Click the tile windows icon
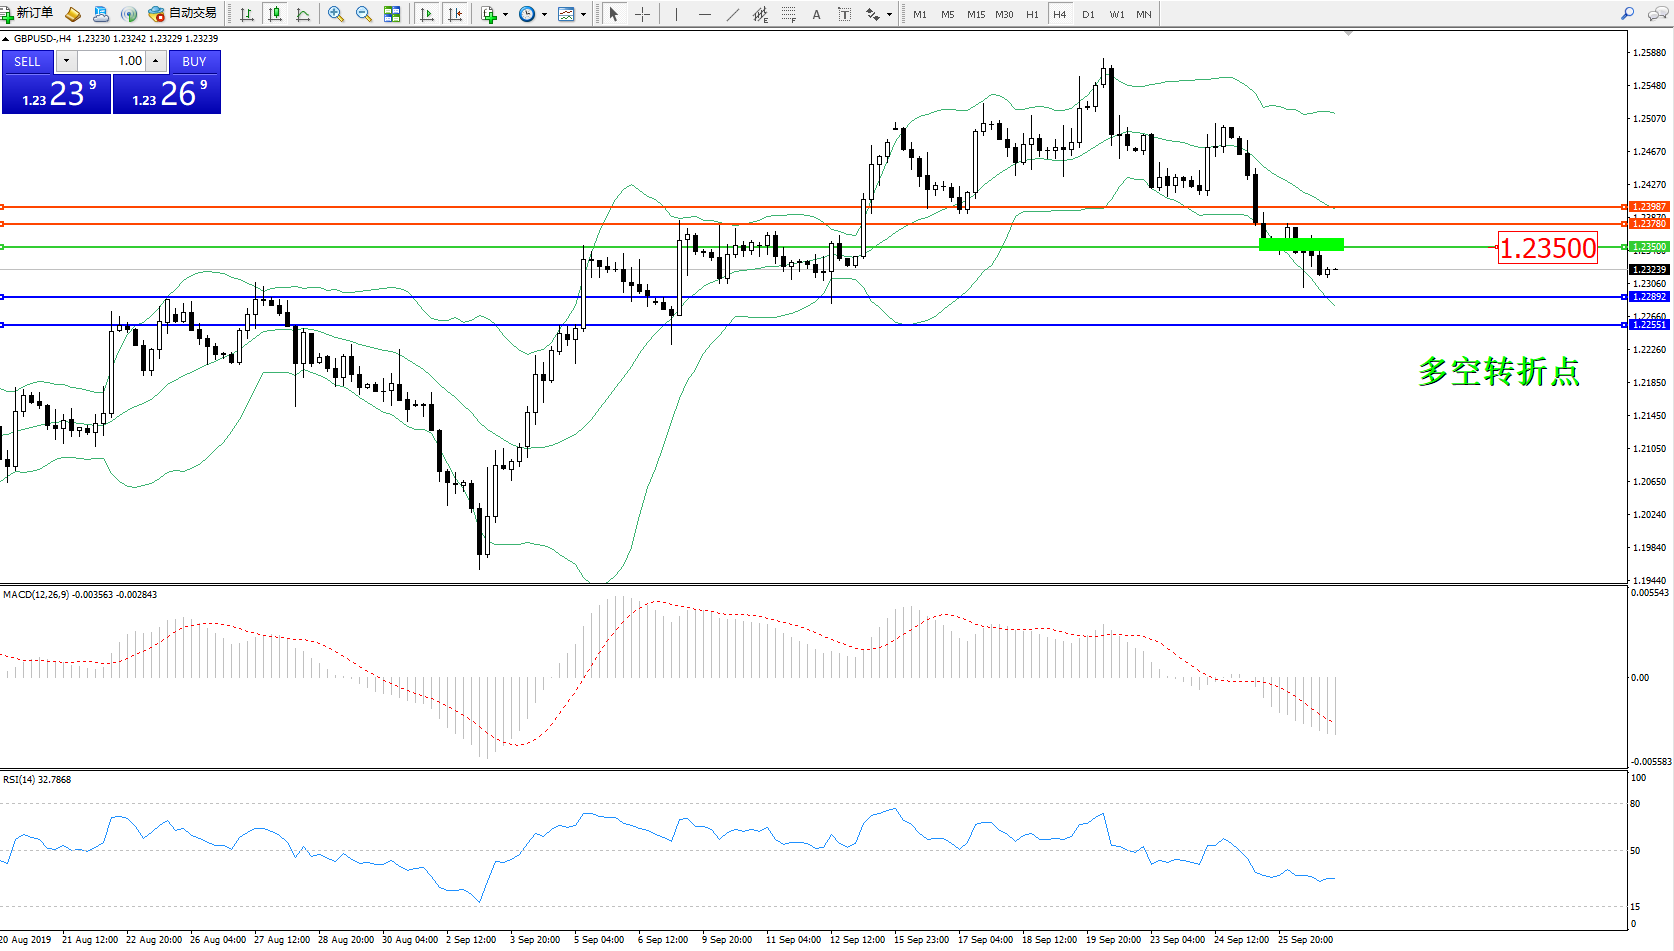1674x951 pixels. pyautogui.click(x=392, y=14)
